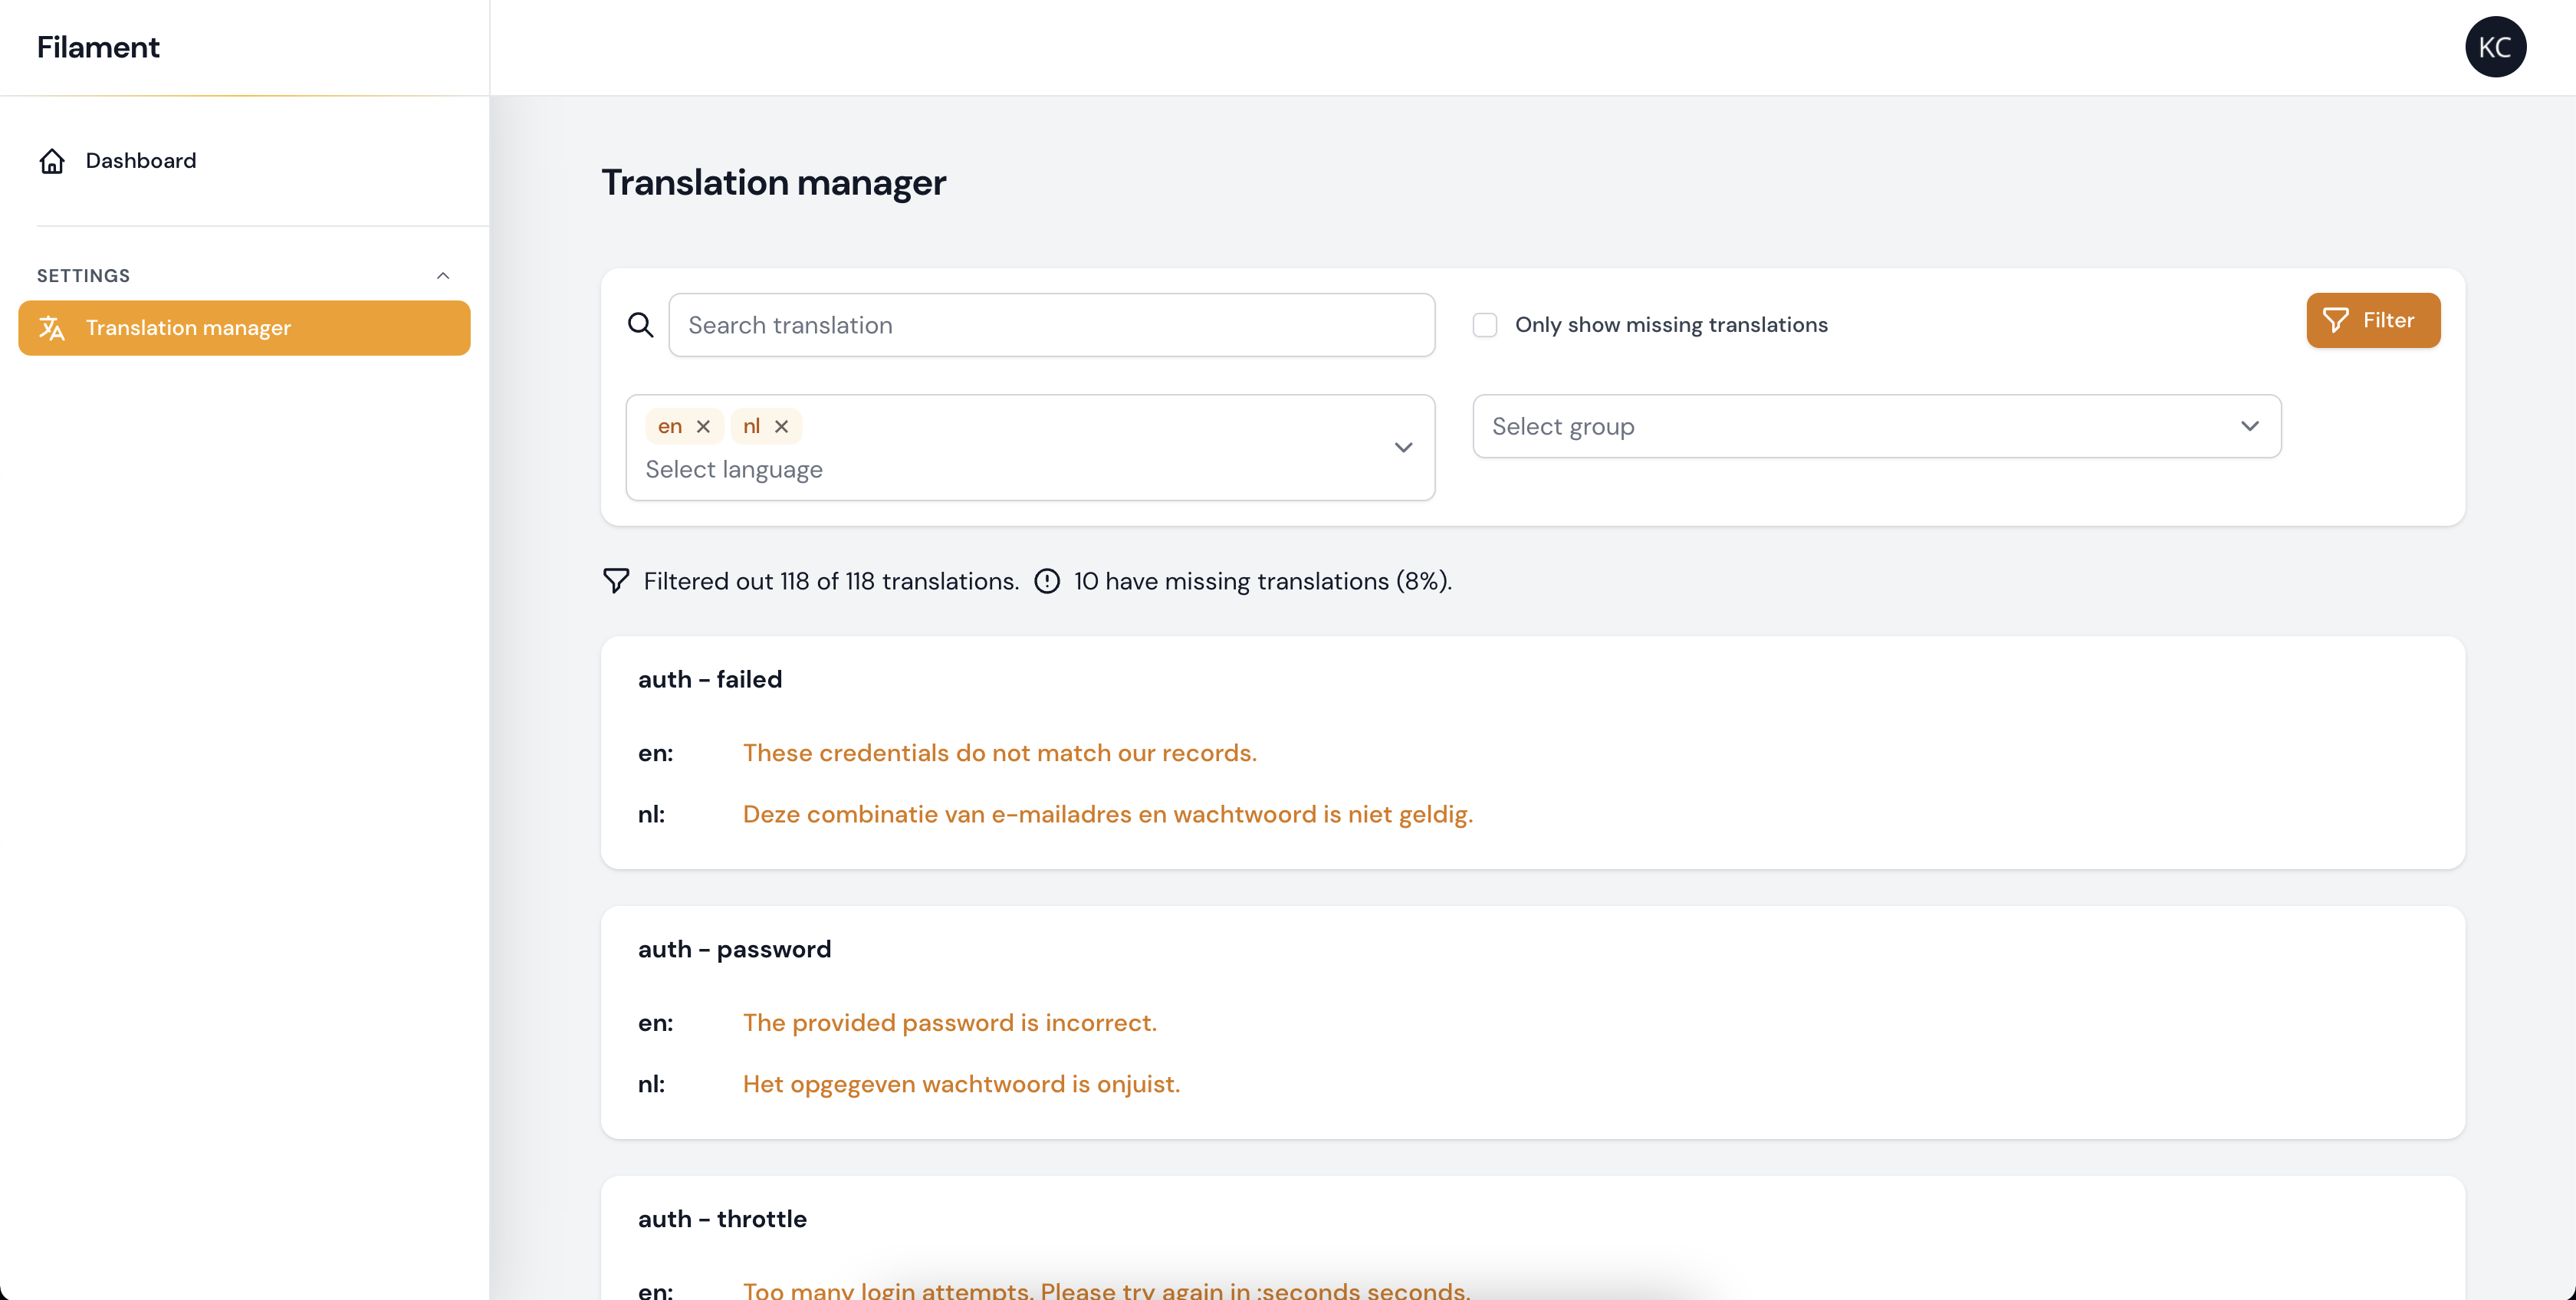Open the Select language dropdown arrow

1403,448
